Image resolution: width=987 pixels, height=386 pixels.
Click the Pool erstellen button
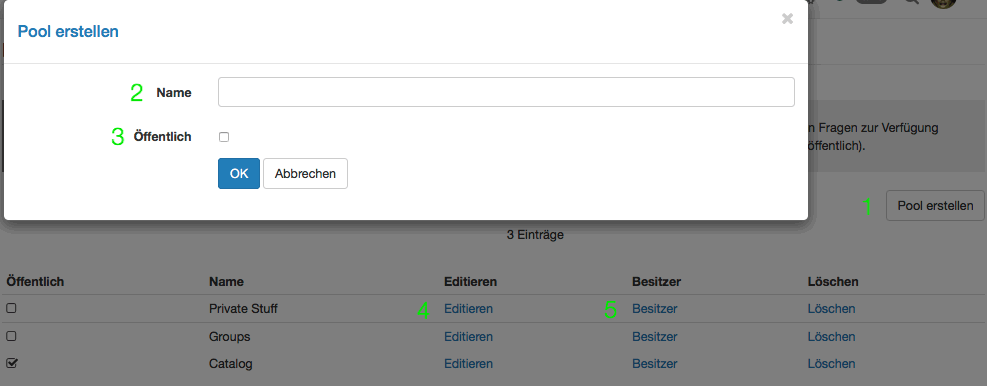(935, 205)
